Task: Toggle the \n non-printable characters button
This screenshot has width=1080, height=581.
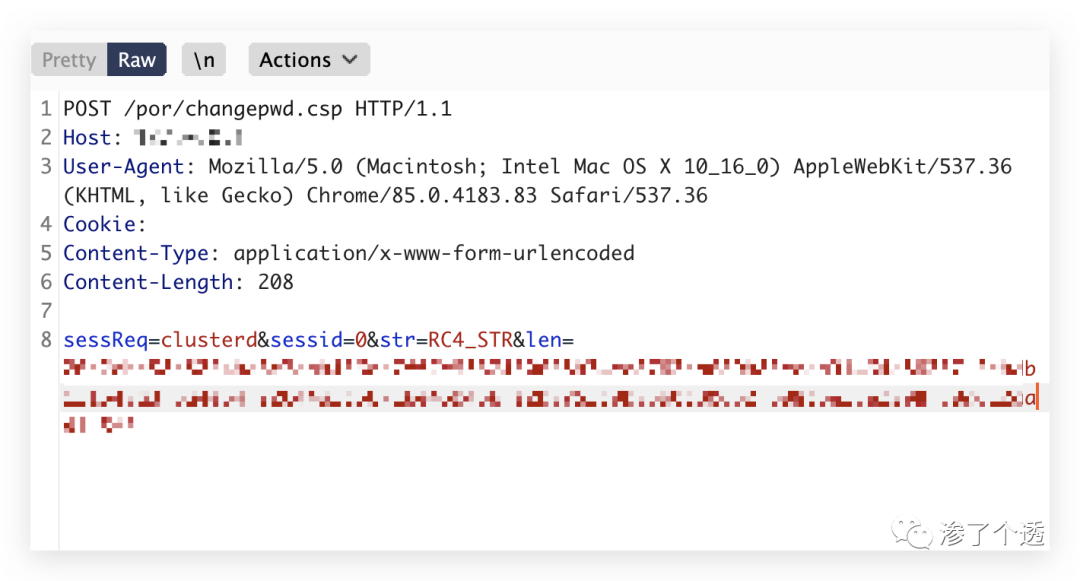Action: pyautogui.click(x=204, y=60)
